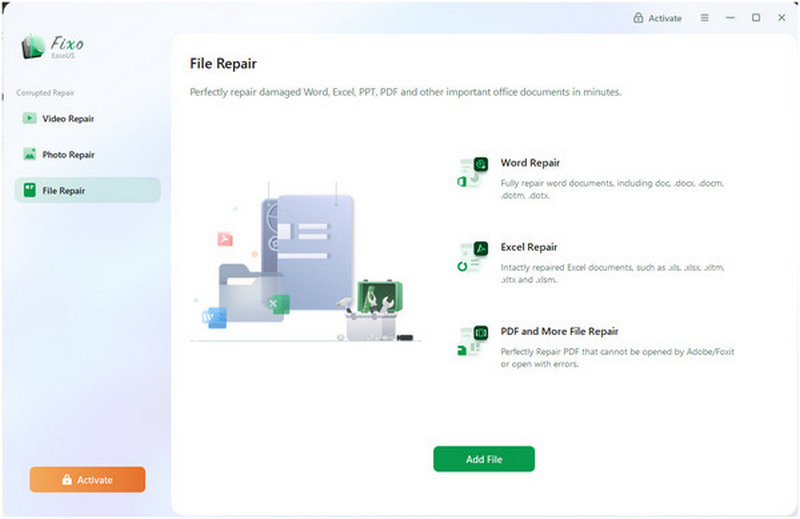This screenshot has width=800, height=519.
Task: Click the file repair illustration
Action: [x=305, y=261]
